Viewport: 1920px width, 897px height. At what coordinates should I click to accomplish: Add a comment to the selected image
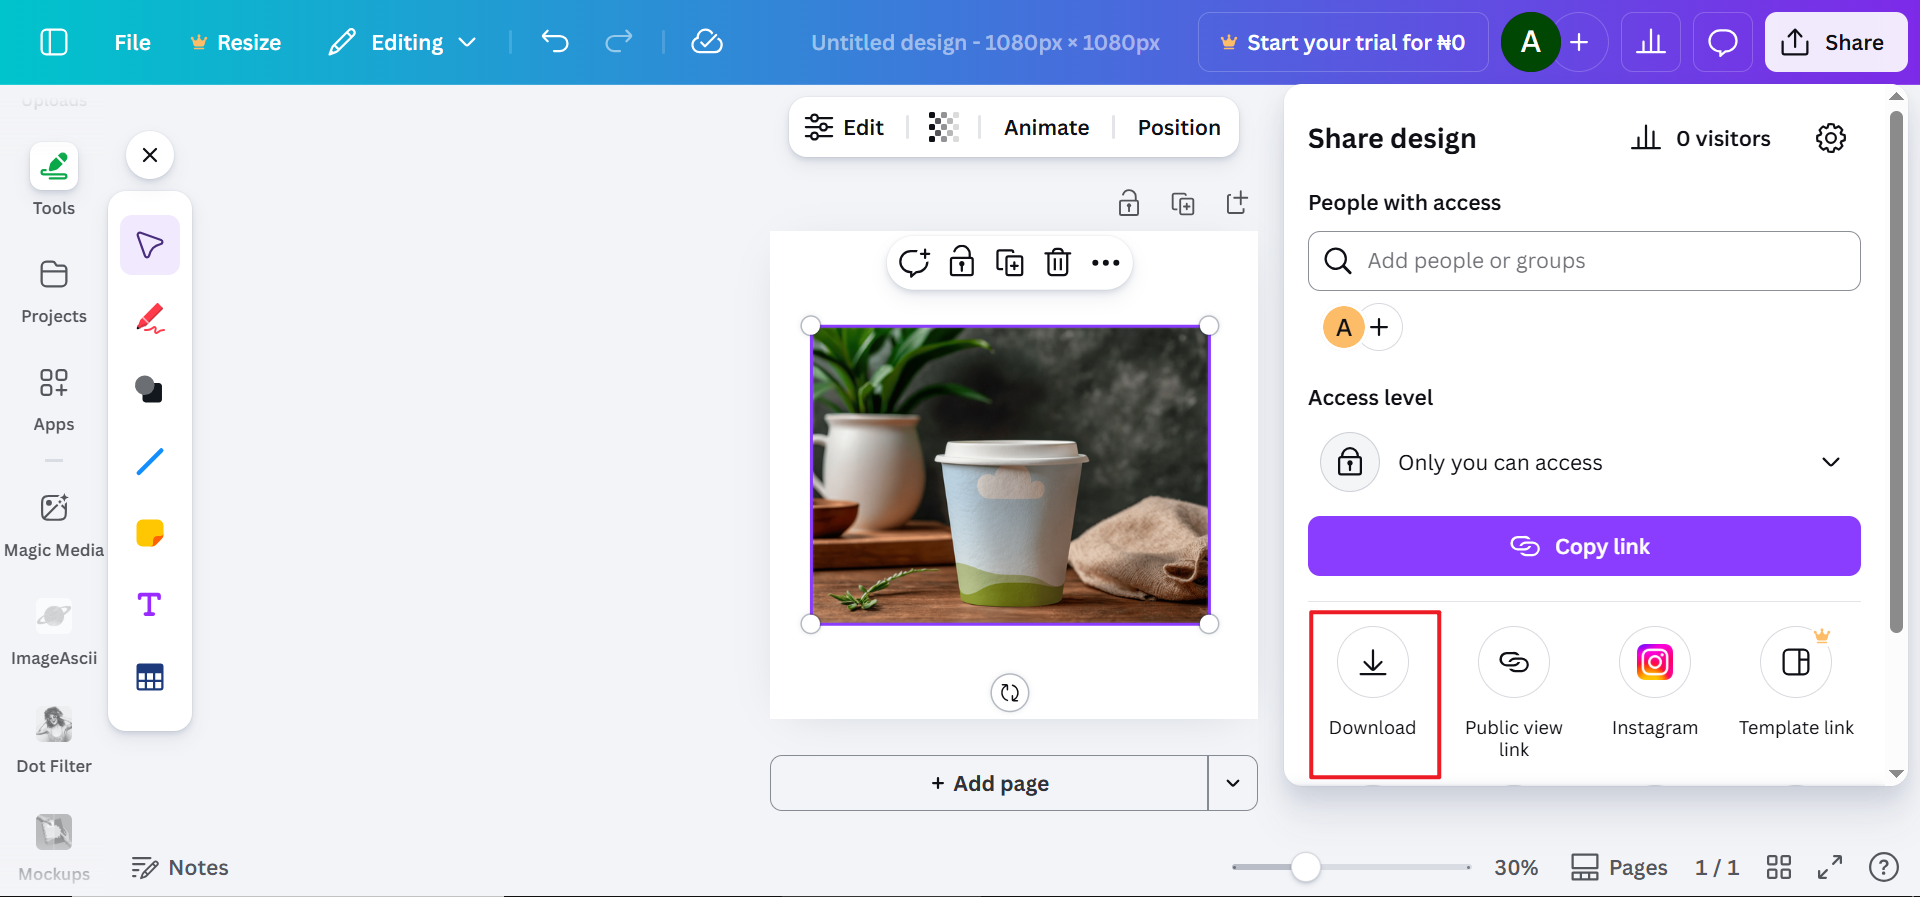tap(914, 263)
